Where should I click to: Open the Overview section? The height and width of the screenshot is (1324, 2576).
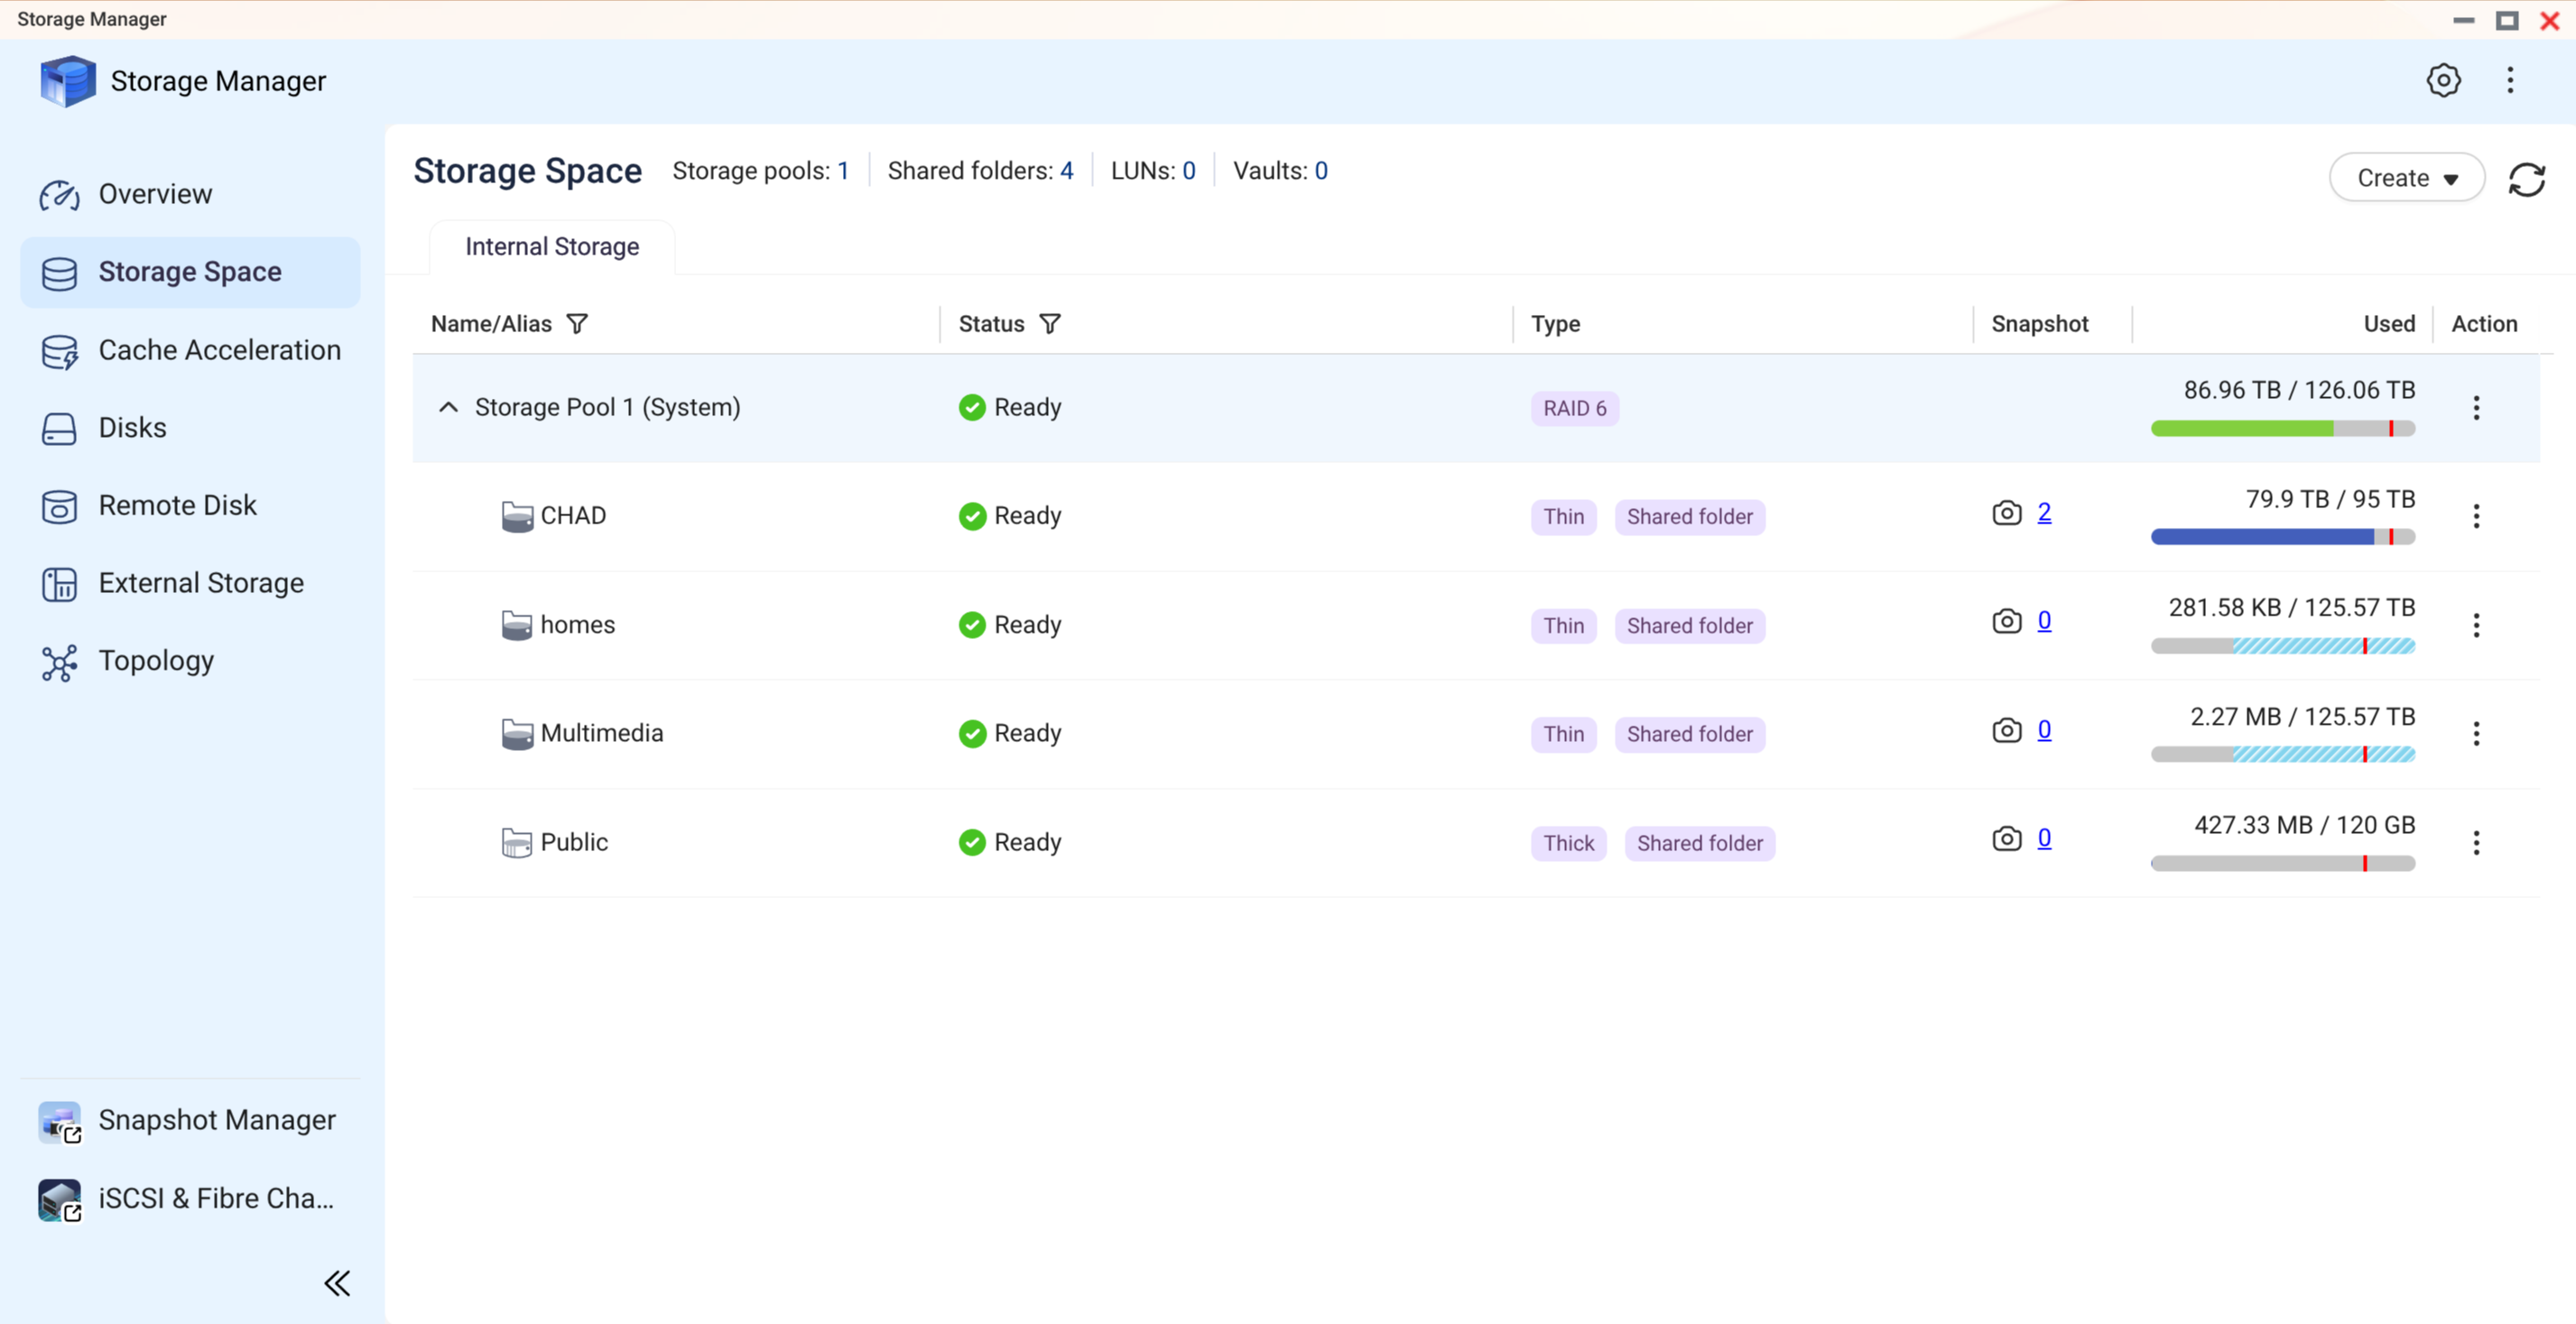tap(190, 194)
